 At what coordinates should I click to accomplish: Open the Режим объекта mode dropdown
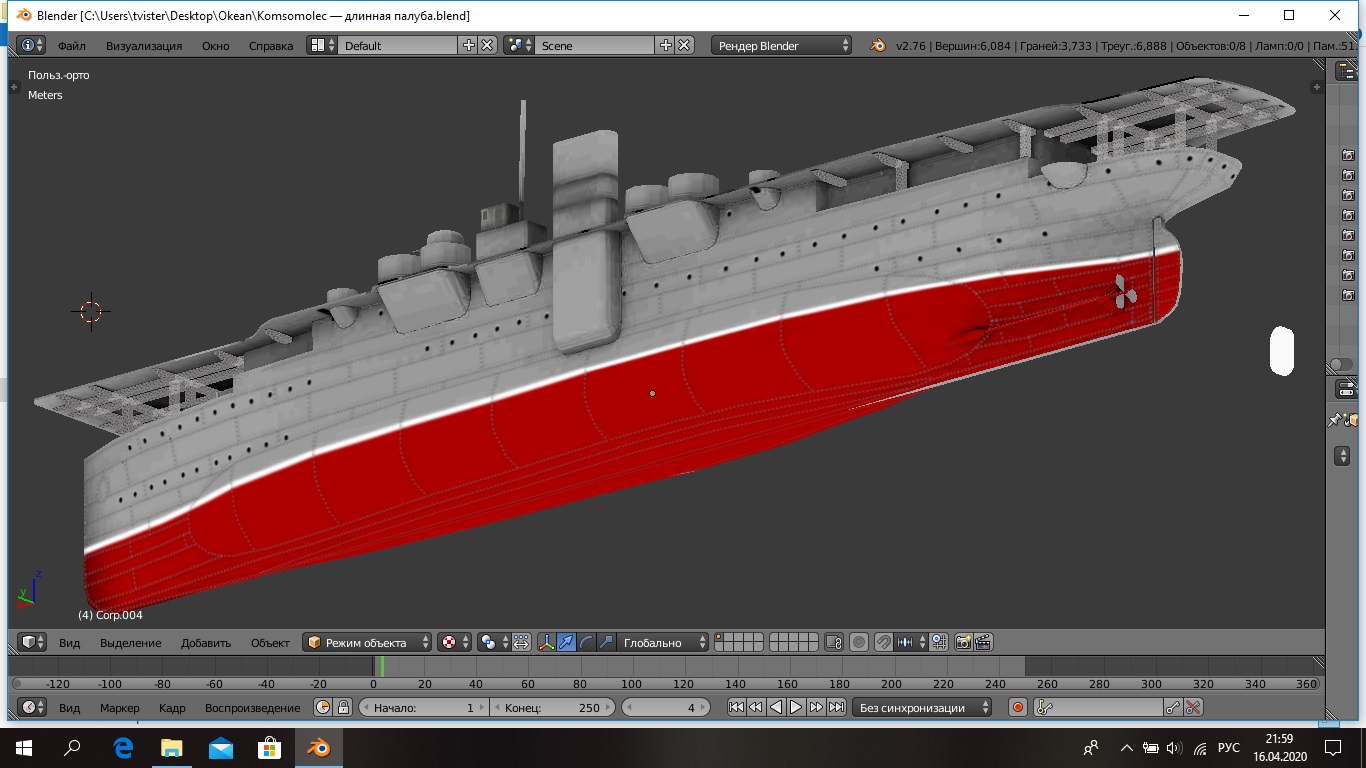pyautogui.click(x=367, y=643)
